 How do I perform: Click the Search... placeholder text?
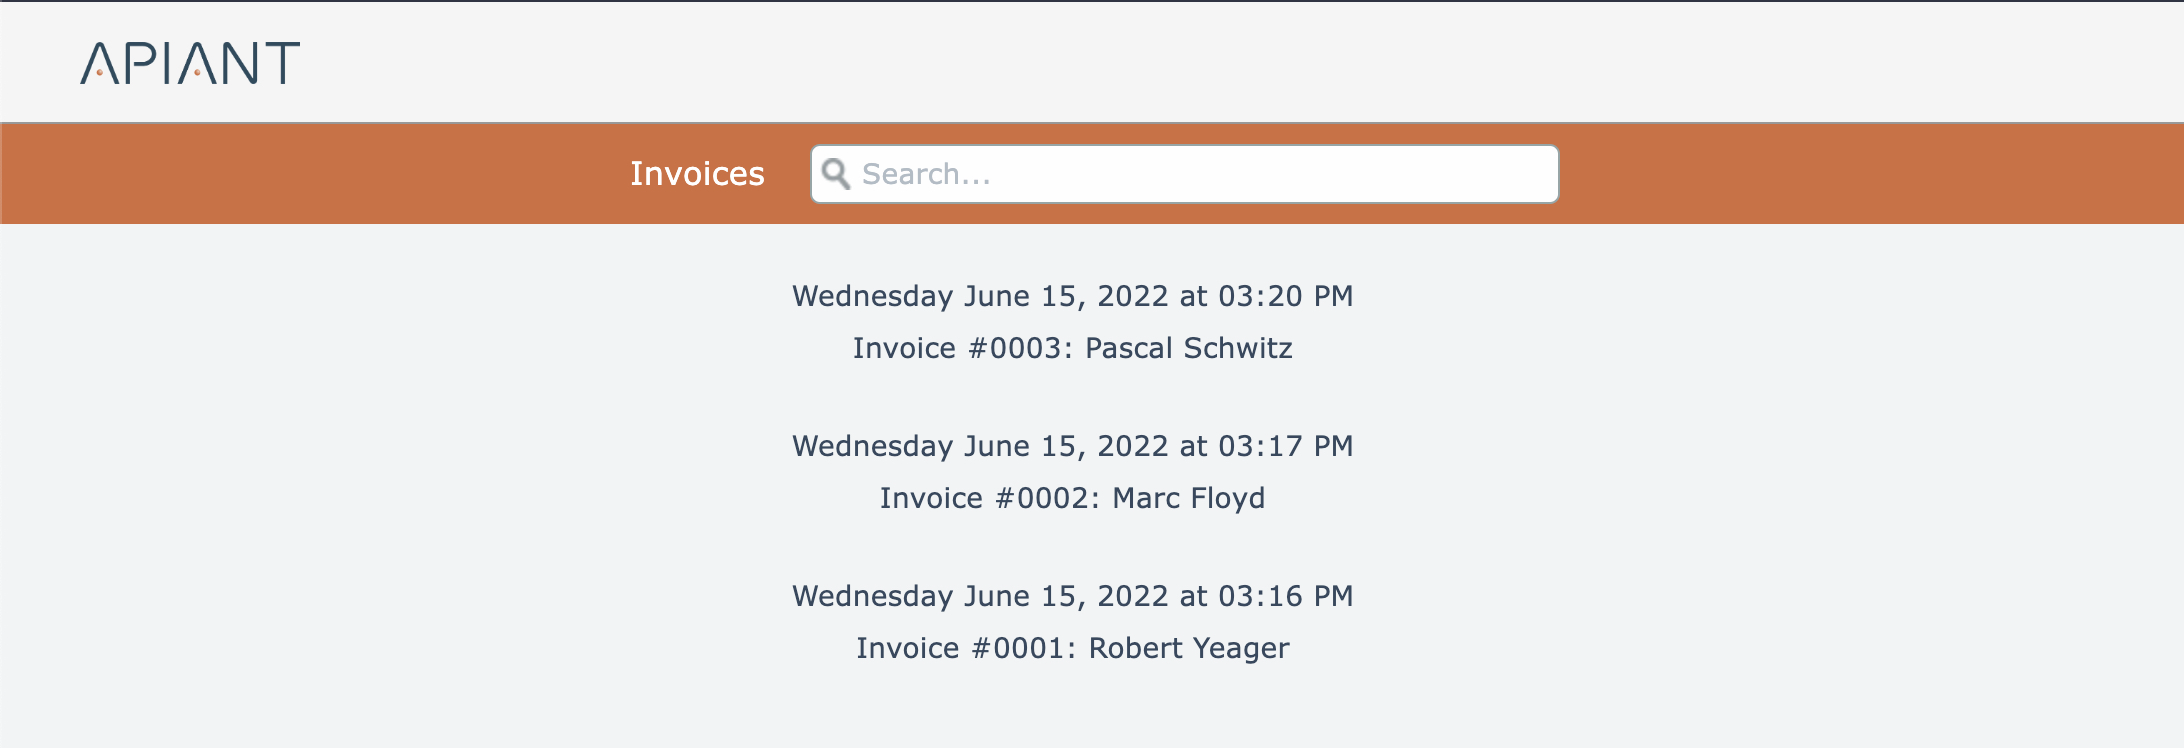[x=926, y=174]
